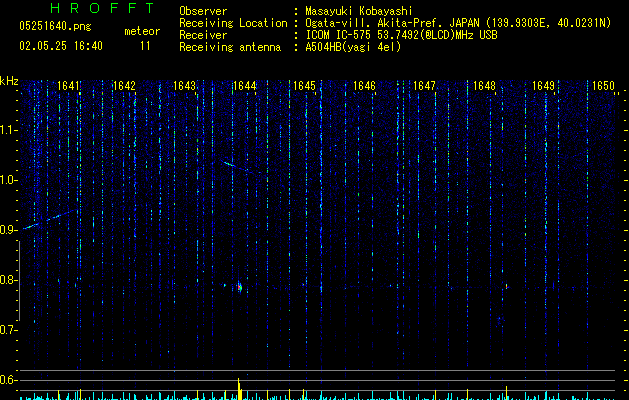The height and width of the screenshot is (400, 629).
Task: Select the Ogata-vill. Akita-Pref. JAPAN location text
Action: tap(458, 23)
